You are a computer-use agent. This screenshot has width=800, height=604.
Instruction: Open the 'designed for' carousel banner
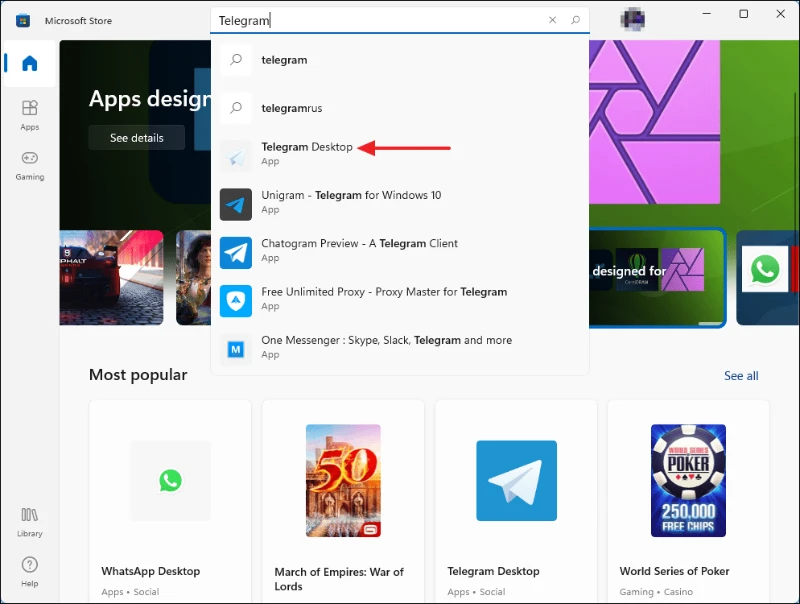point(658,278)
